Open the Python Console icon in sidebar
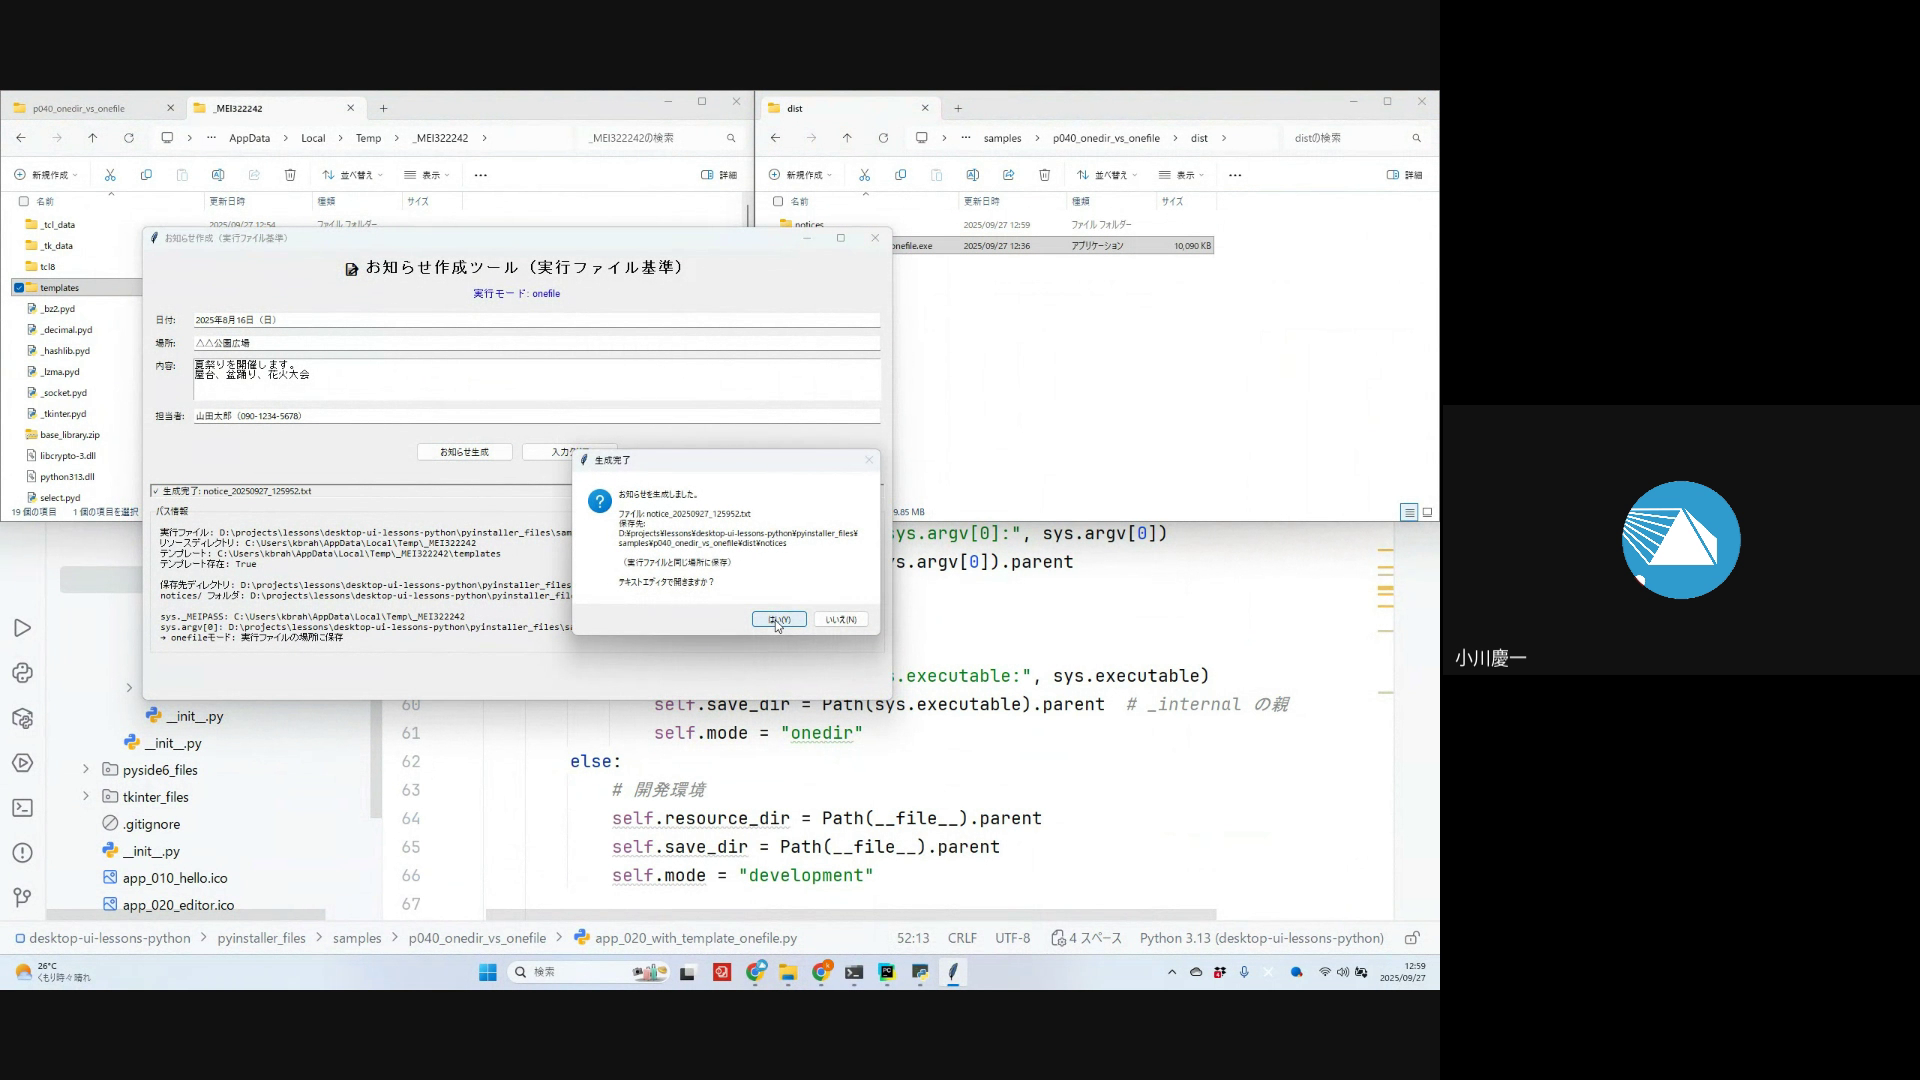This screenshot has width=1920, height=1080. (x=22, y=673)
